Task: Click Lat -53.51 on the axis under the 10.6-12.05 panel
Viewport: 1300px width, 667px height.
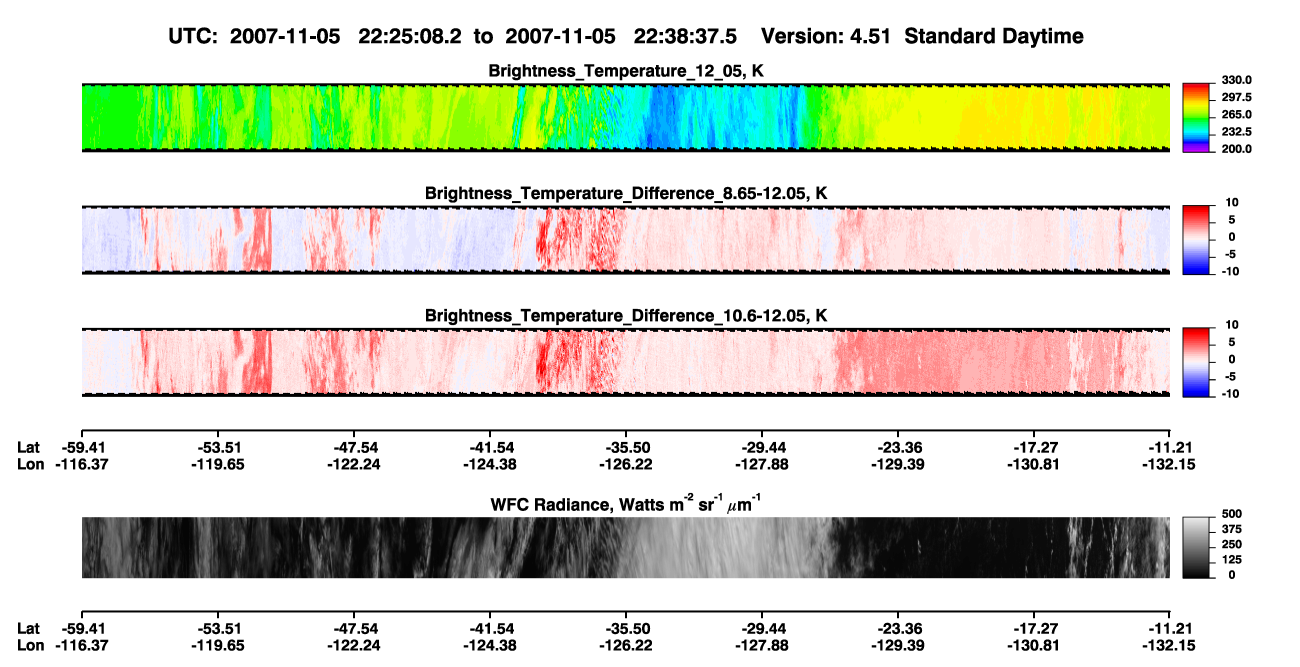Action: (x=217, y=448)
